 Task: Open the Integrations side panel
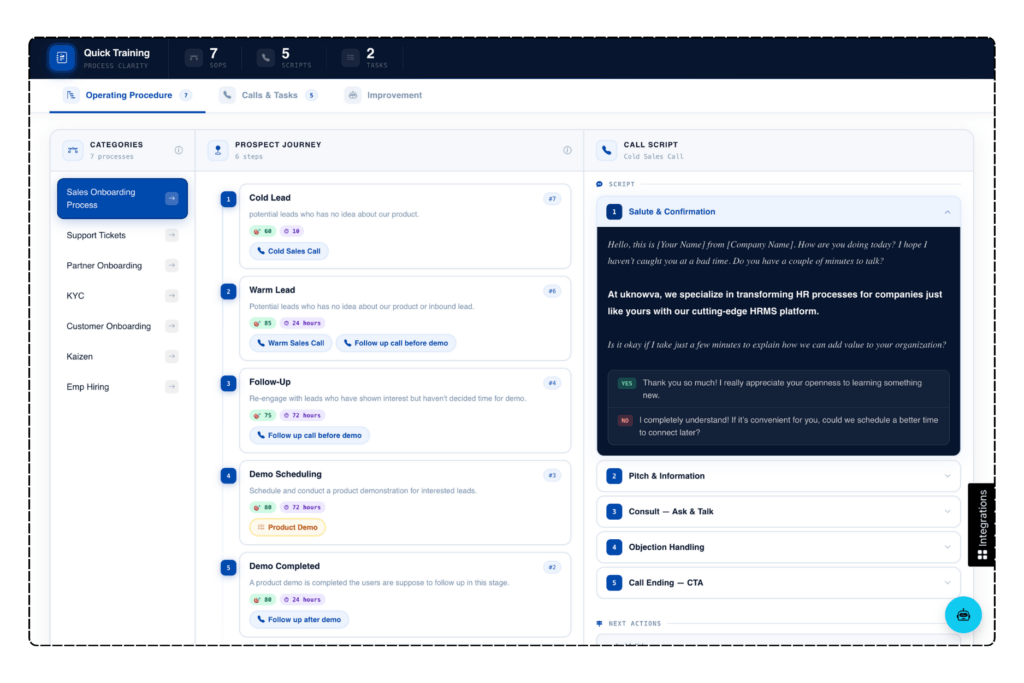click(x=981, y=525)
